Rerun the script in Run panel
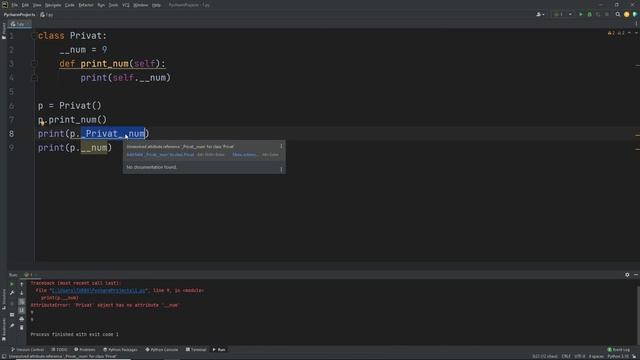 pyautogui.click(x=12, y=284)
